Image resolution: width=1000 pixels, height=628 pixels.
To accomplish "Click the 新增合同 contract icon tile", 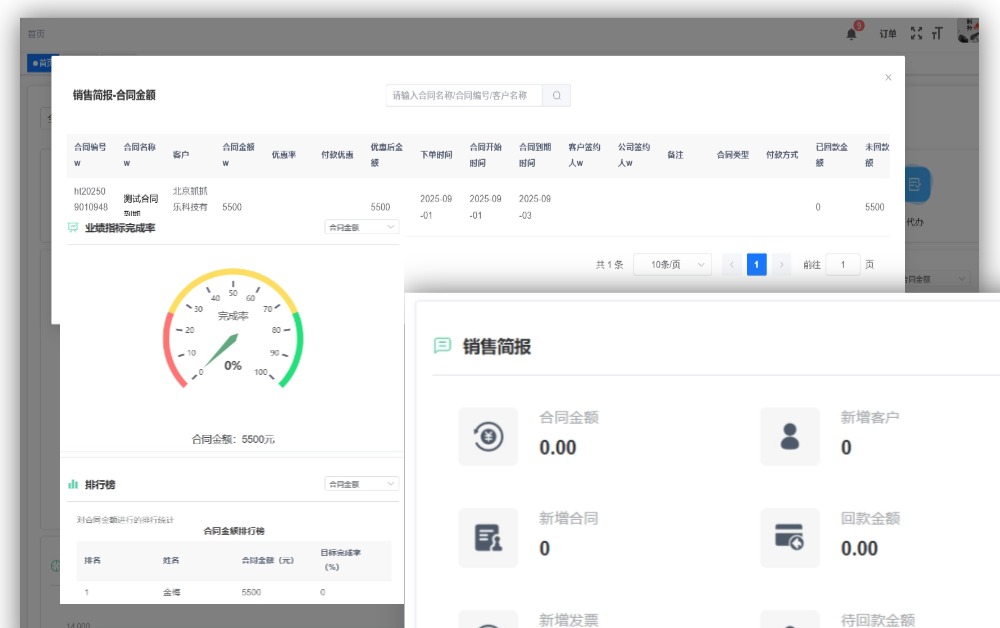I will click(x=488, y=537).
